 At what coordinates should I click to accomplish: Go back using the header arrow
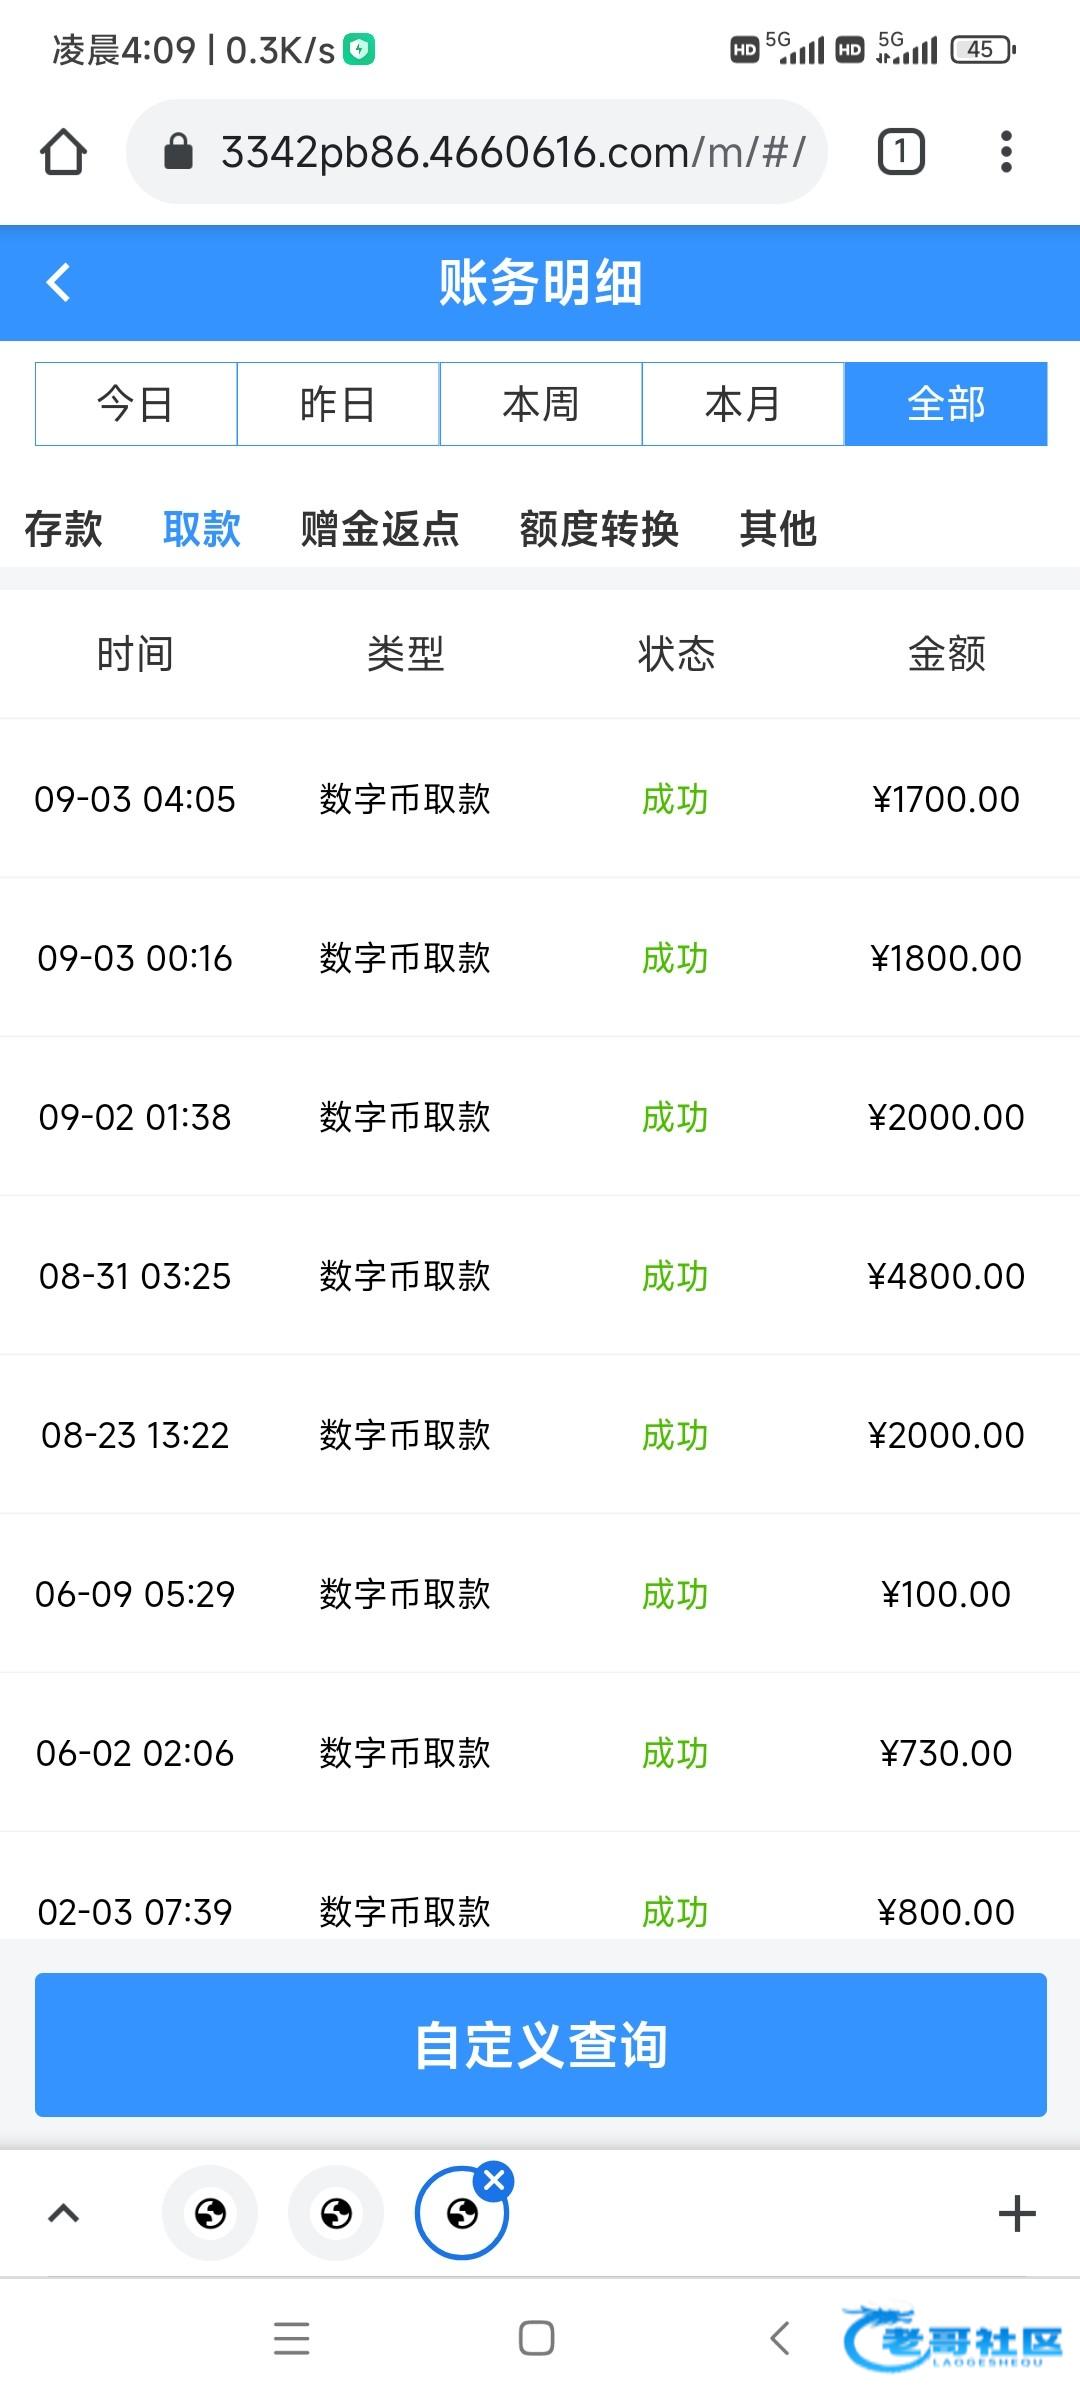coord(59,282)
